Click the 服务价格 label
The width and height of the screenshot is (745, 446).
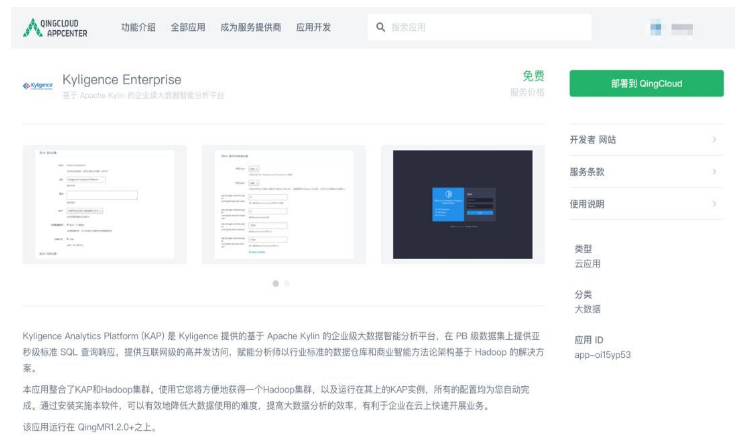click(x=527, y=92)
